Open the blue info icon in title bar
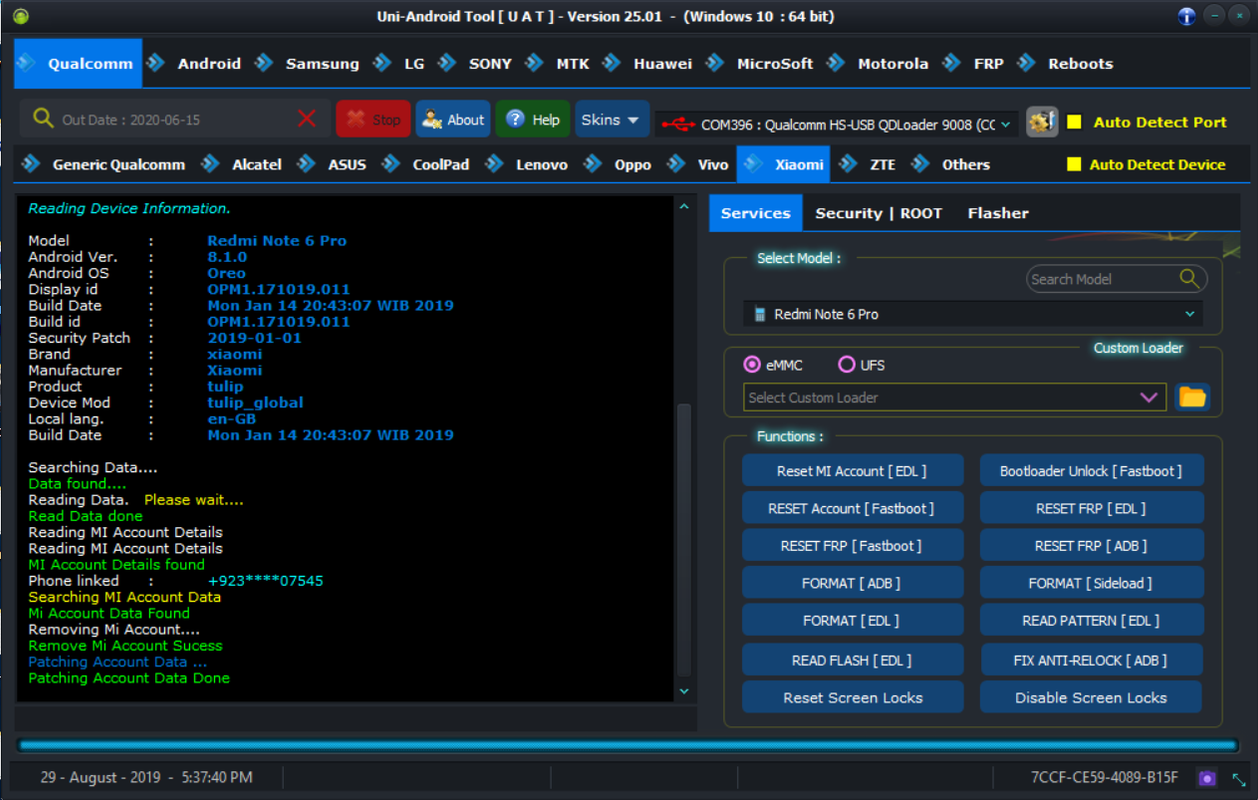This screenshot has width=1258, height=800. pos(1186,16)
